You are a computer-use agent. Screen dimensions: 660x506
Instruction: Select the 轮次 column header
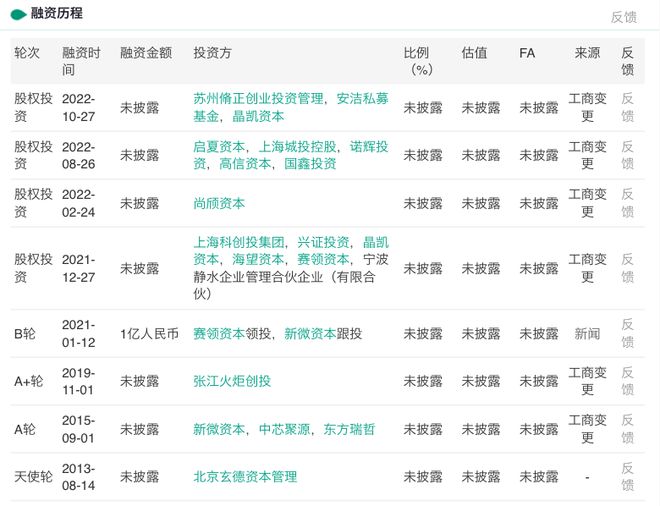(x=27, y=53)
